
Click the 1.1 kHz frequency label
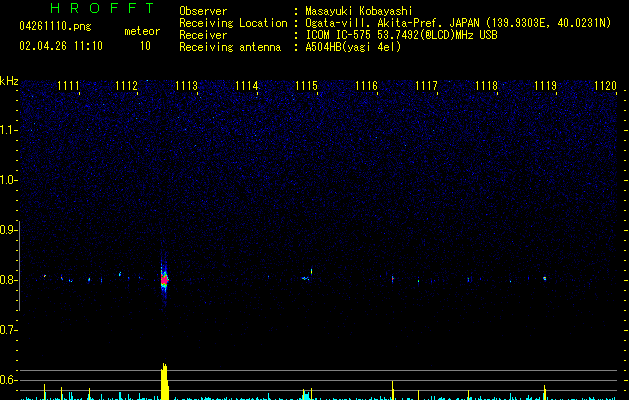[x=7, y=130]
